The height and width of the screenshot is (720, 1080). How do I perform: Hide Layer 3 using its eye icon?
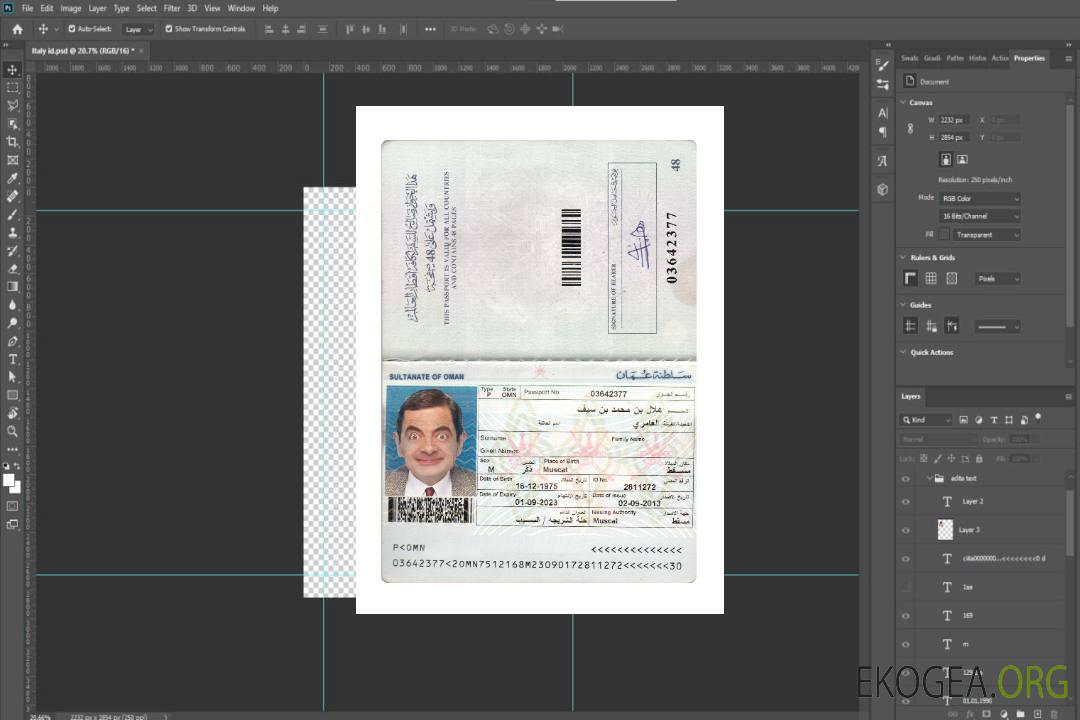click(x=906, y=531)
